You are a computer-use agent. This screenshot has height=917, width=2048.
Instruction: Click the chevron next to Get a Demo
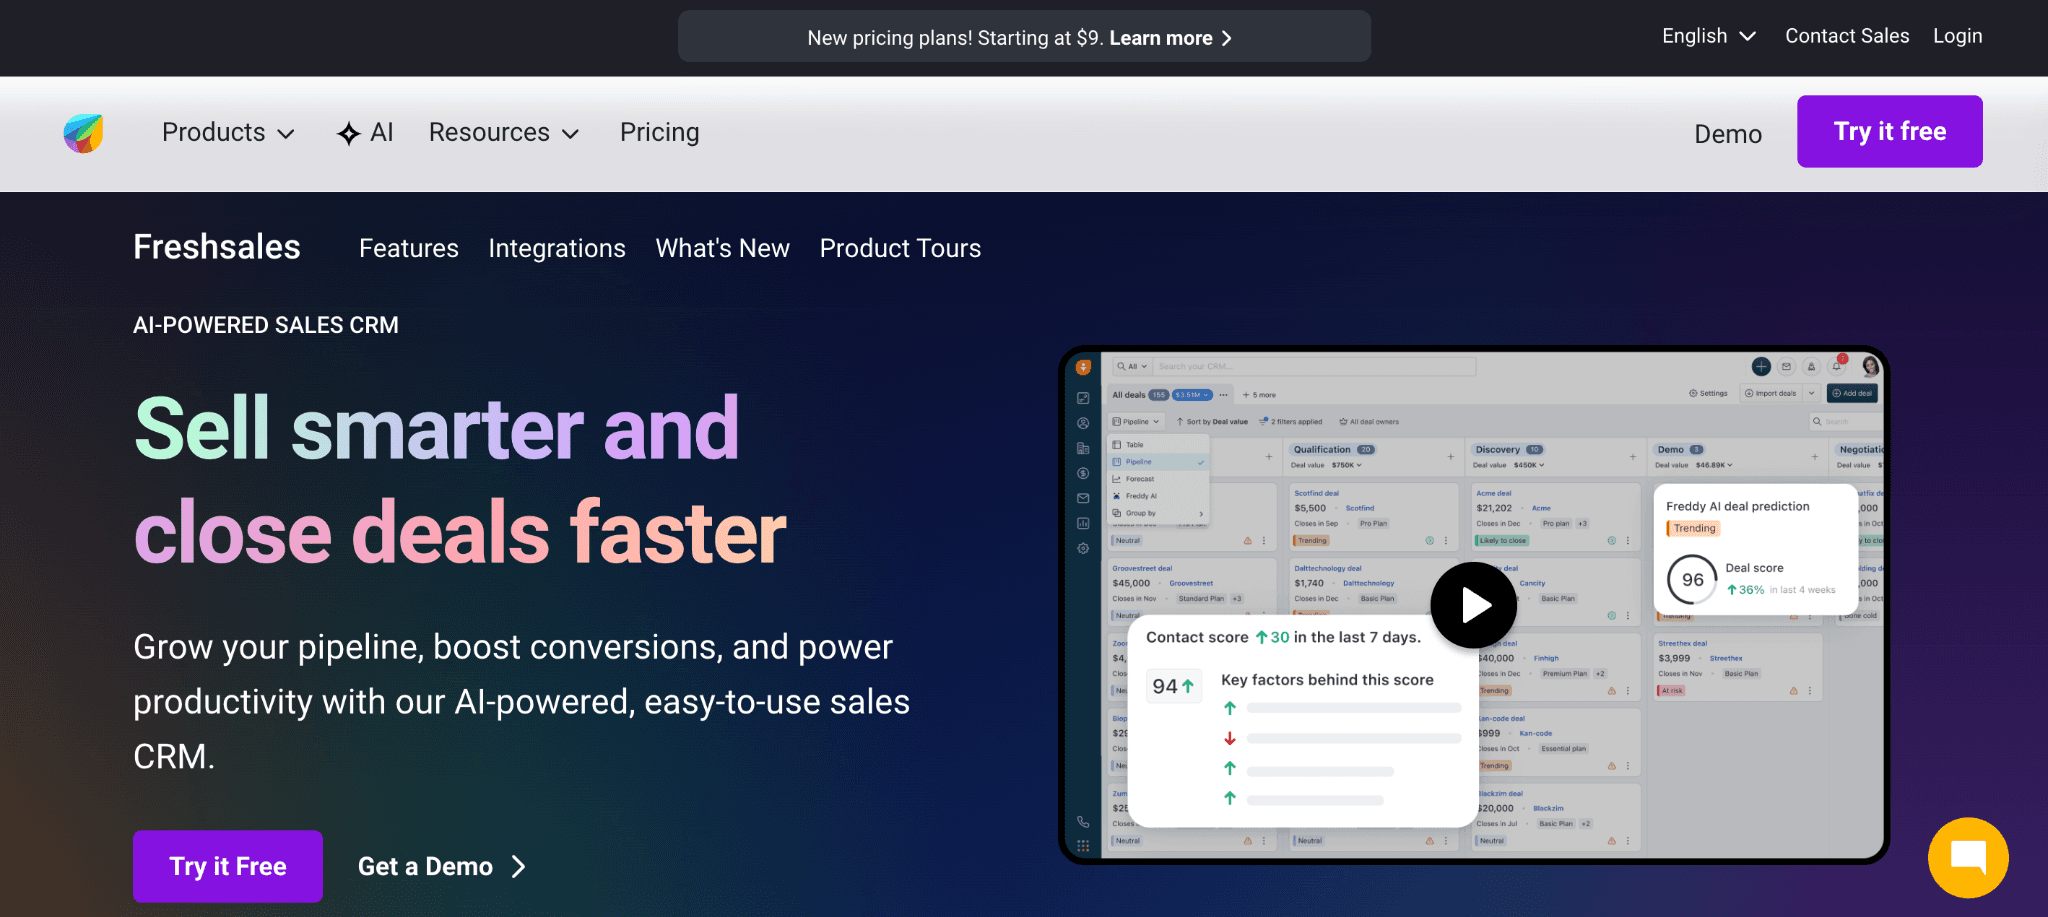pos(518,866)
